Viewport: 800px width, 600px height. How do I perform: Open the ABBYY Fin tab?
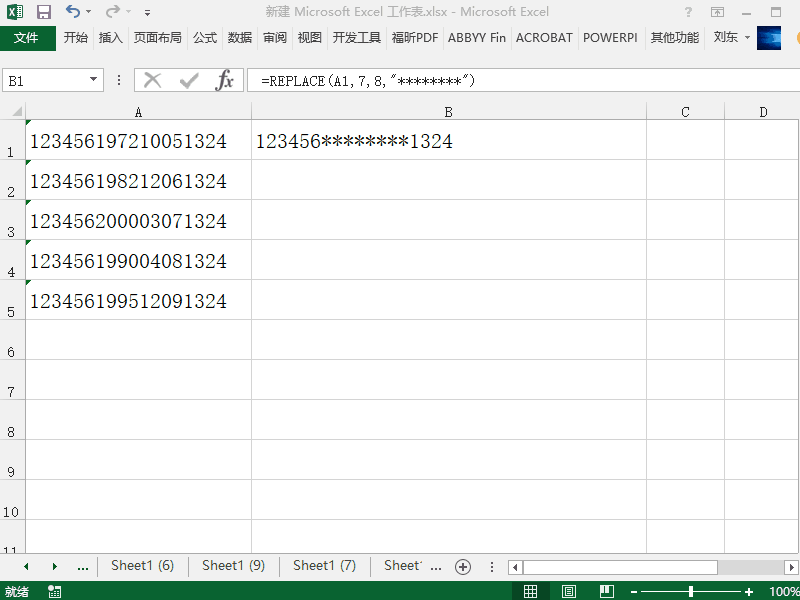point(477,38)
